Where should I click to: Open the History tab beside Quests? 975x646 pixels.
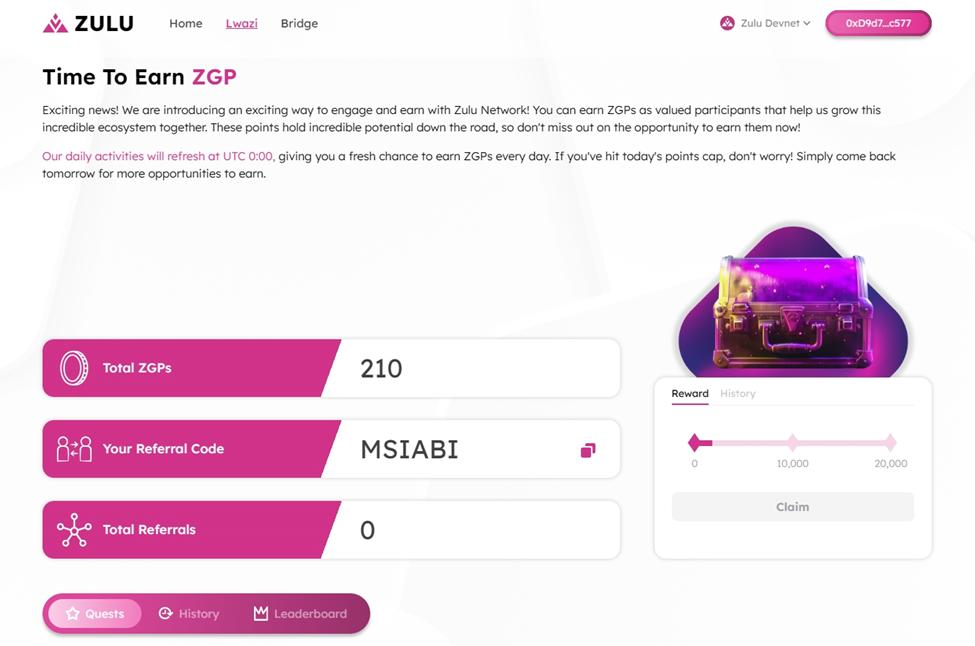tap(189, 614)
